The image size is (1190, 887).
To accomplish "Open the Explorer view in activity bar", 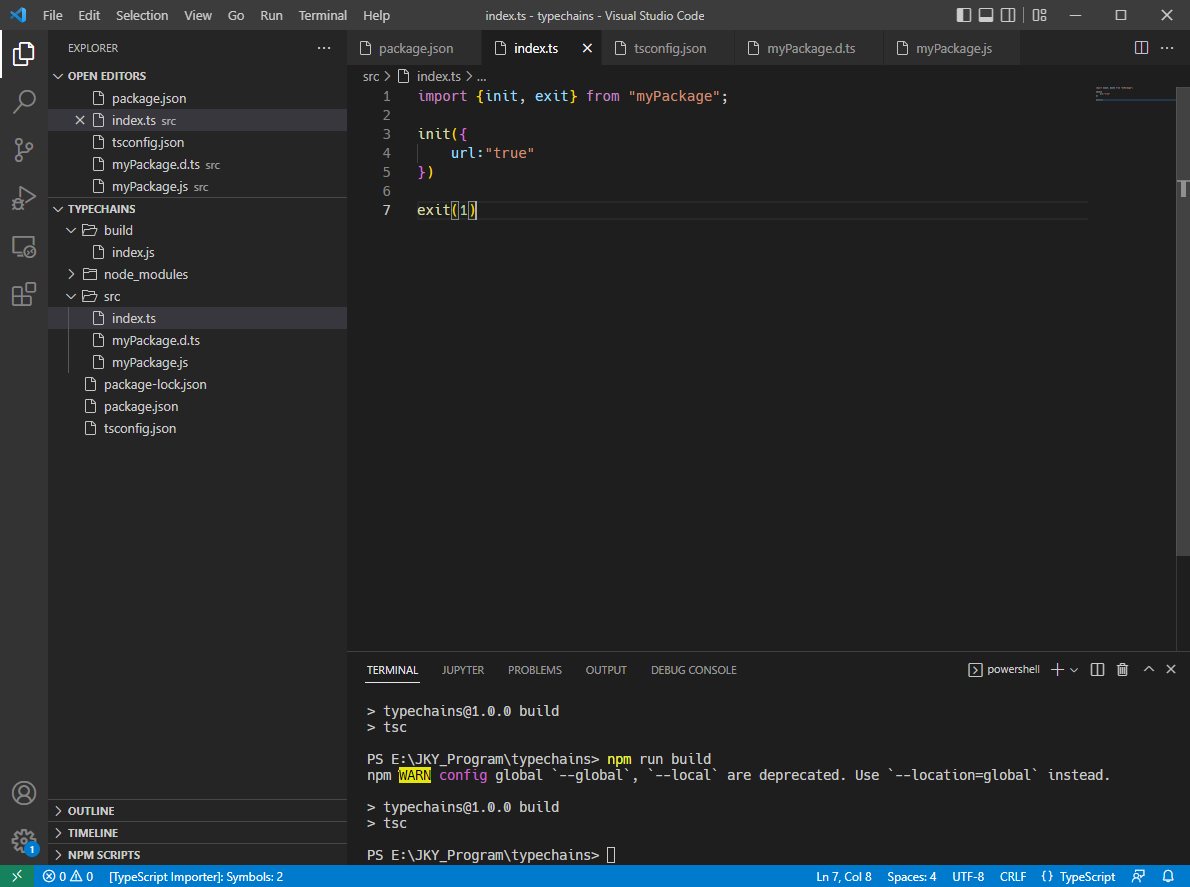I will [x=24, y=54].
